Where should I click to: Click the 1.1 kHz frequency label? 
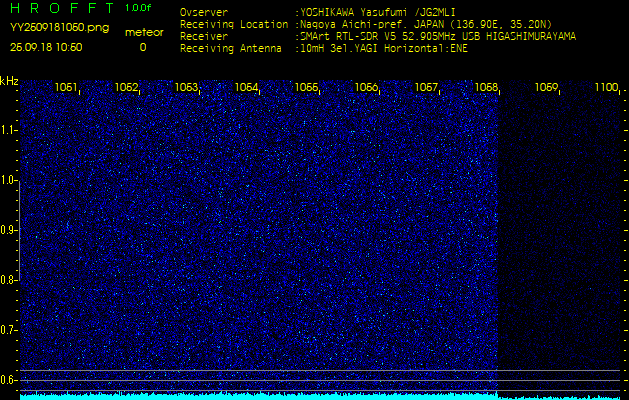tap(9, 130)
